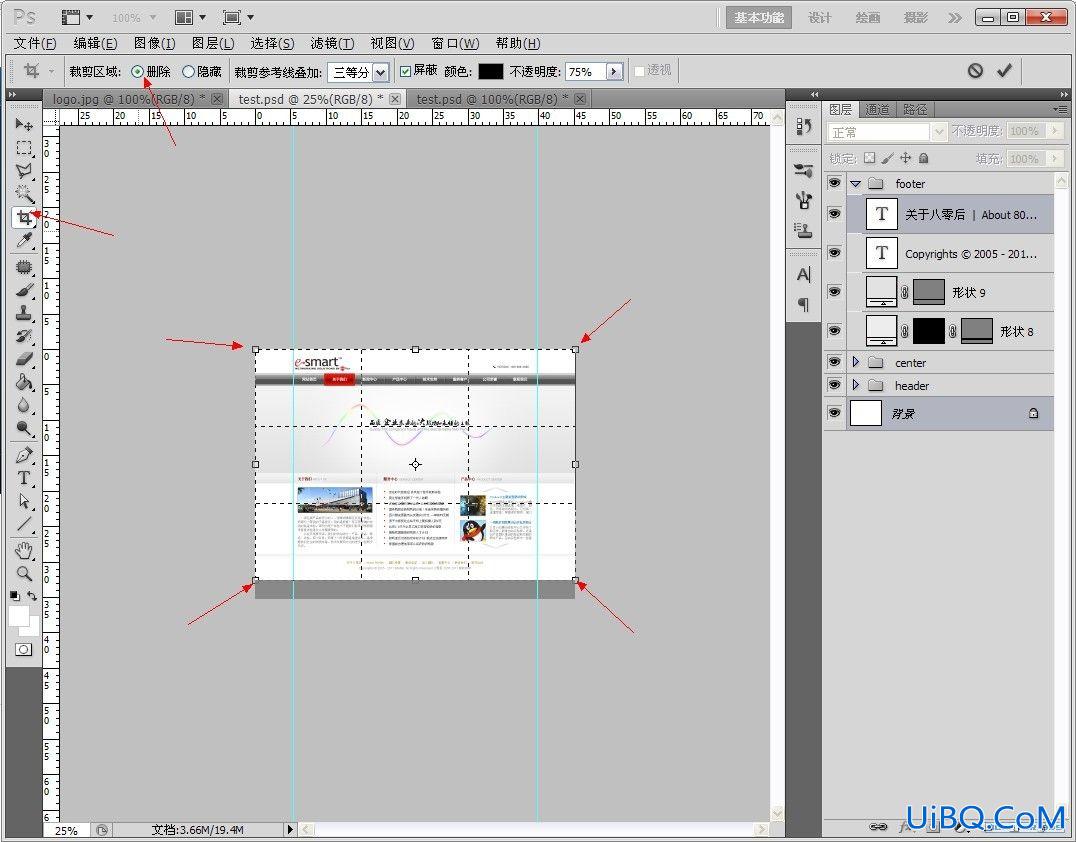
Task: Hide the Copyrights text layer
Action: point(834,253)
